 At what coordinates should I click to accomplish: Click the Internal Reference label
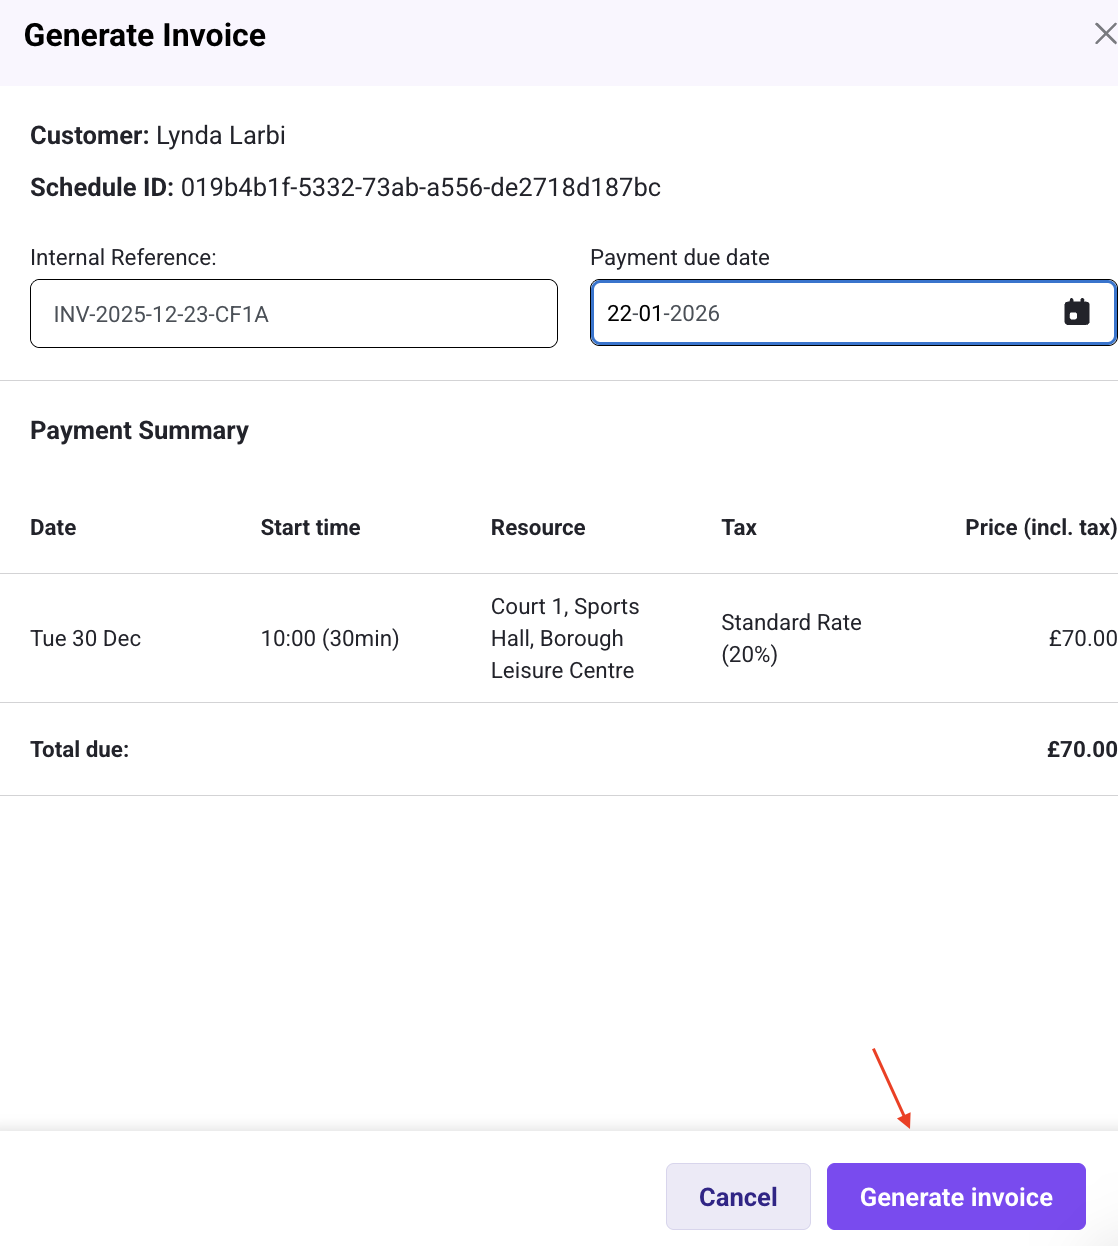coord(123,257)
